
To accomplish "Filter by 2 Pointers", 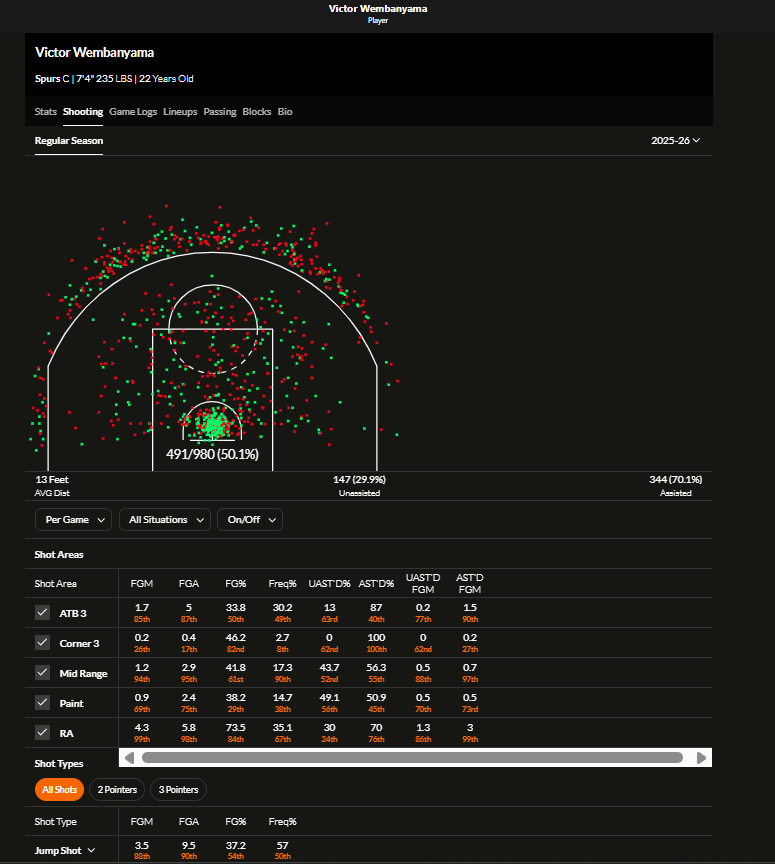I will tap(117, 790).
